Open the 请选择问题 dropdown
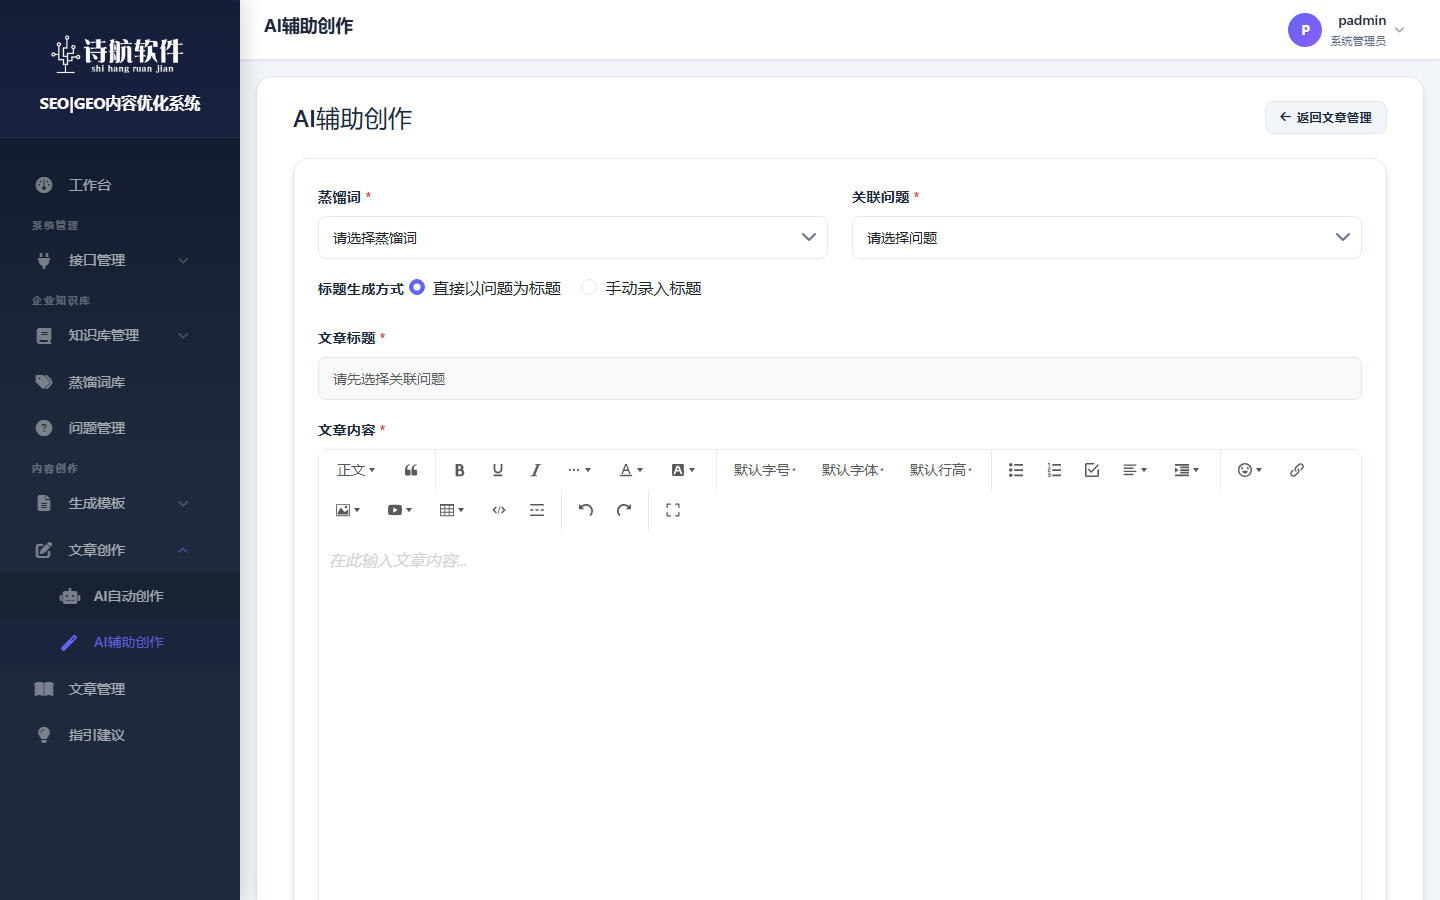 pos(1106,238)
